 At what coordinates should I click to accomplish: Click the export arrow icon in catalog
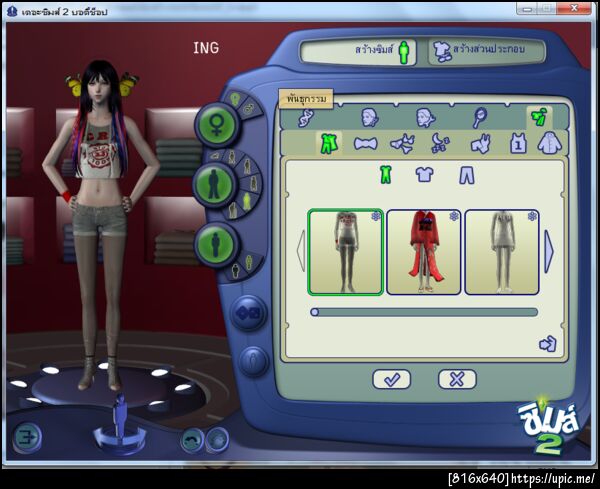pos(548,344)
